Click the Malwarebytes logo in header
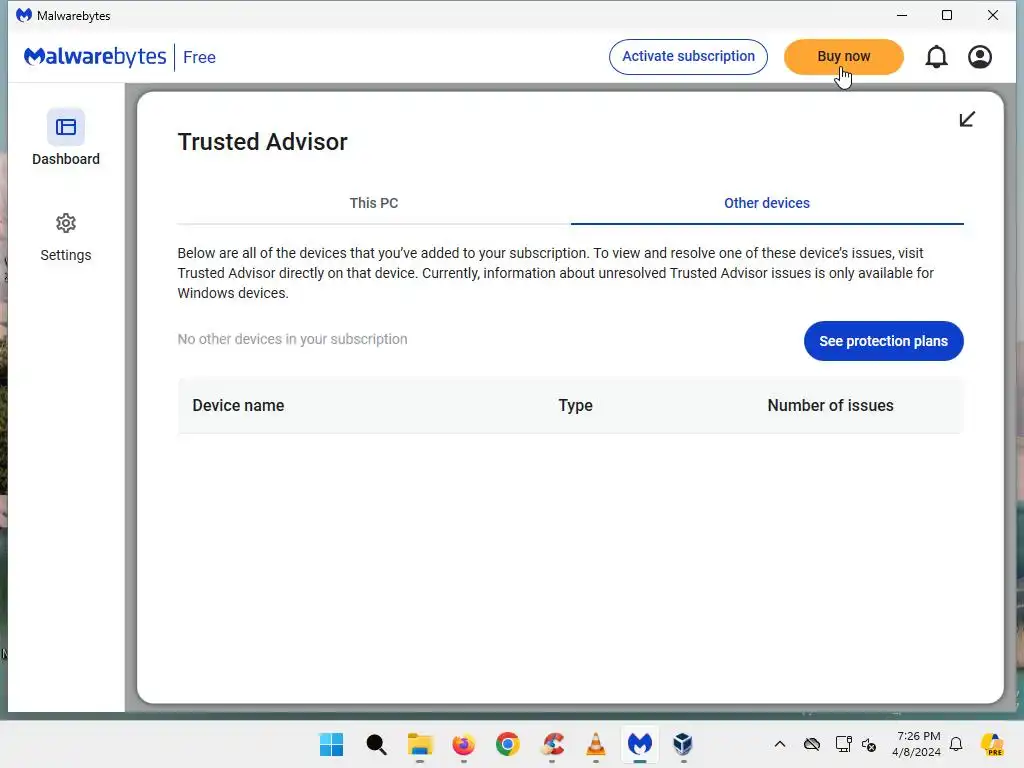The height and width of the screenshot is (768, 1024). coord(95,57)
